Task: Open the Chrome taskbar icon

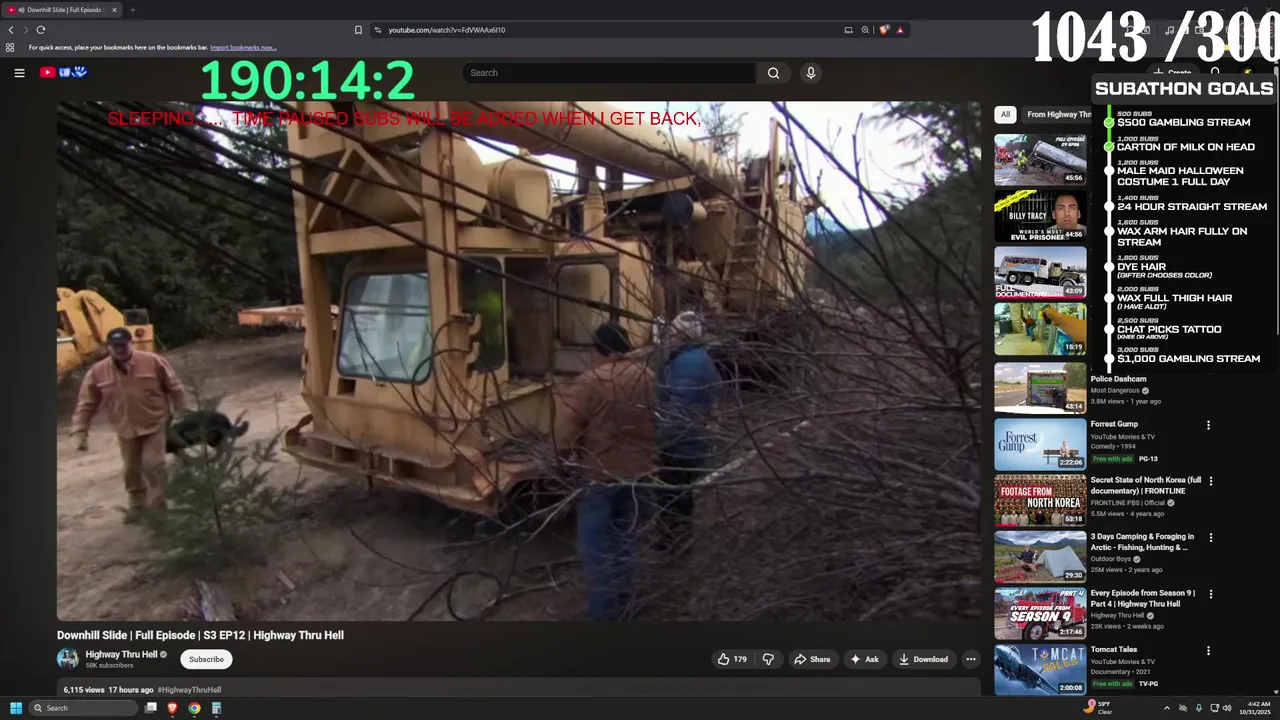Action: tap(194, 708)
